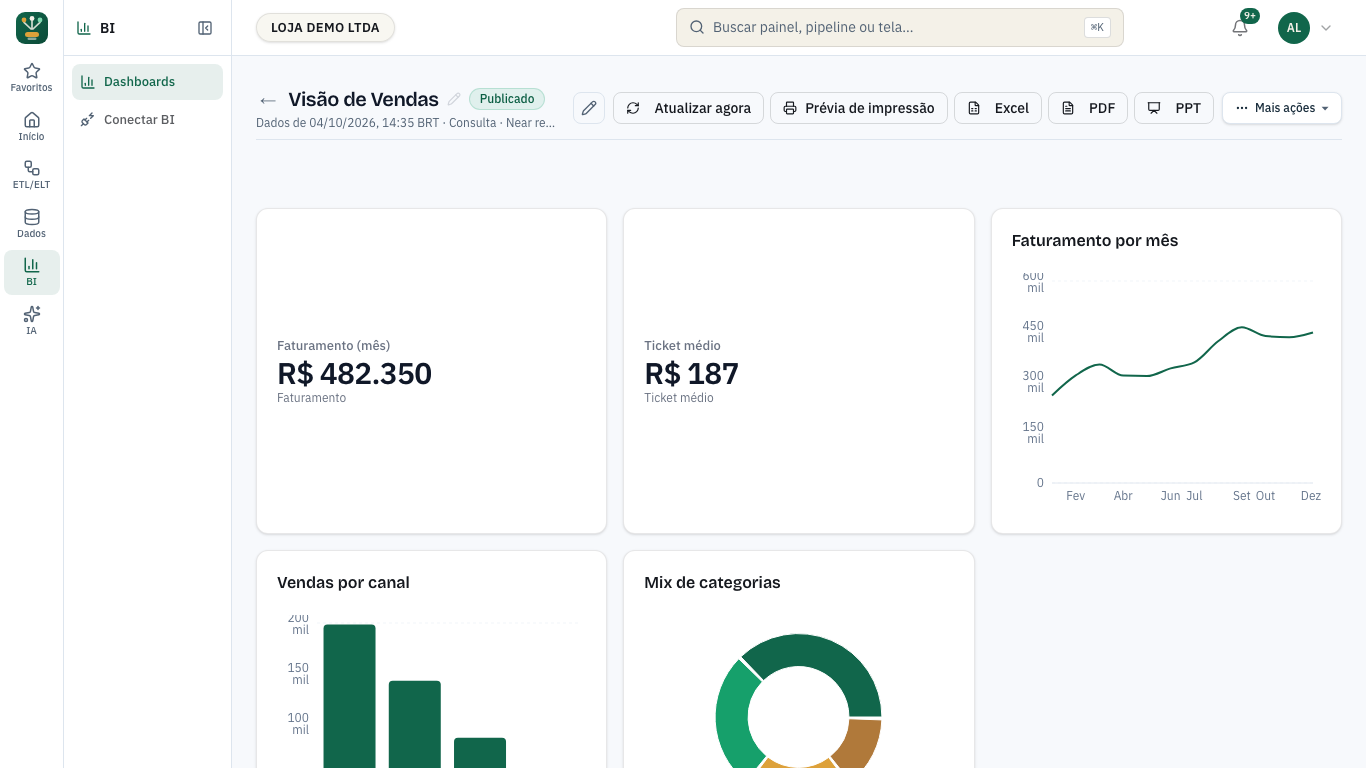Open Prévia de impressão

(859, 108)
